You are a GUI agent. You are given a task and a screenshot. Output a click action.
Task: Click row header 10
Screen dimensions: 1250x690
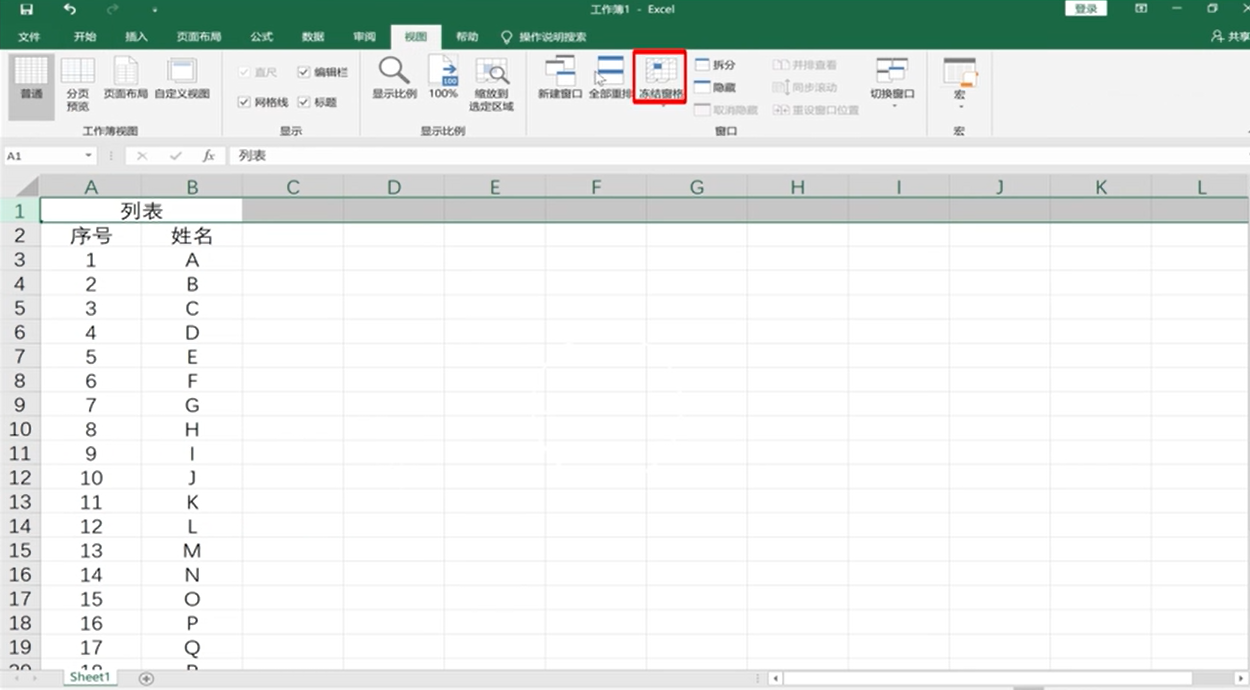(x=20, y=429)
